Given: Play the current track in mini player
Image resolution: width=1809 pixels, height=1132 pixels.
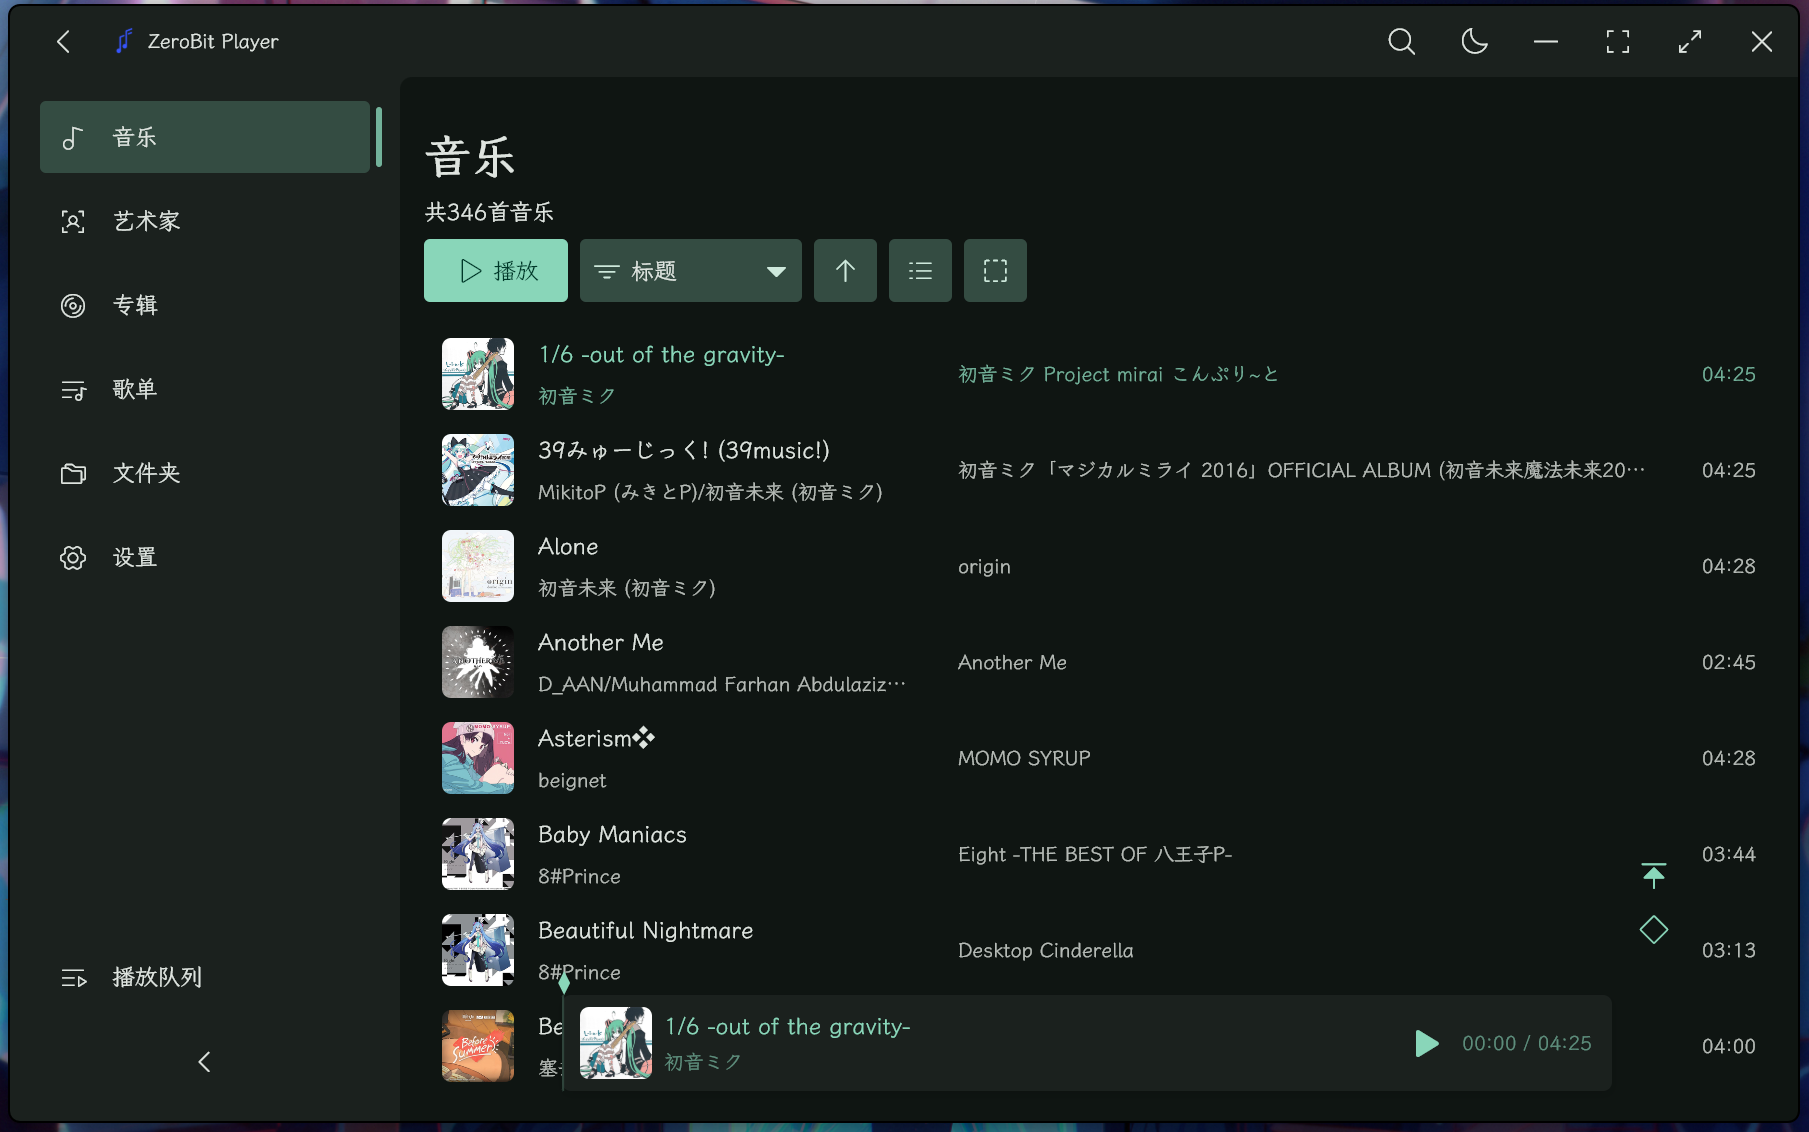Looking at the screenshot, I should click(1427, 1043).
